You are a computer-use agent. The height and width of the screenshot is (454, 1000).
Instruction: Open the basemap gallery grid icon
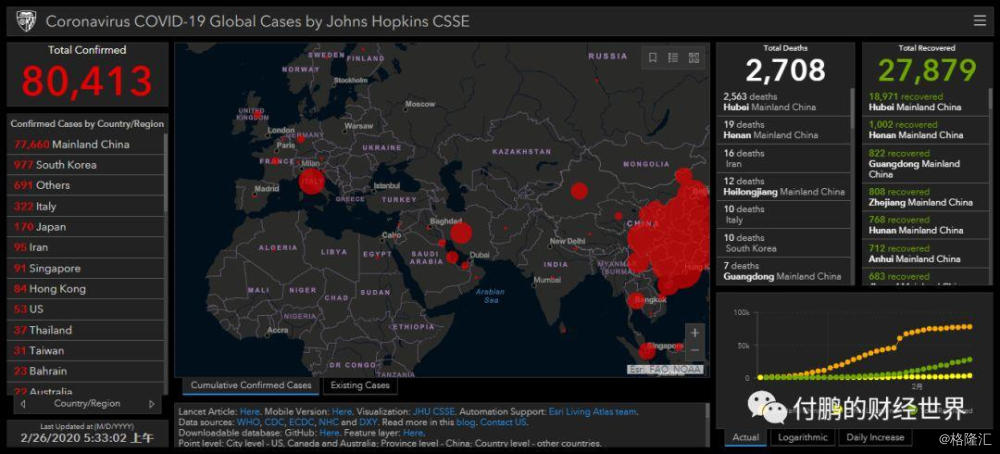coord(693,57)
